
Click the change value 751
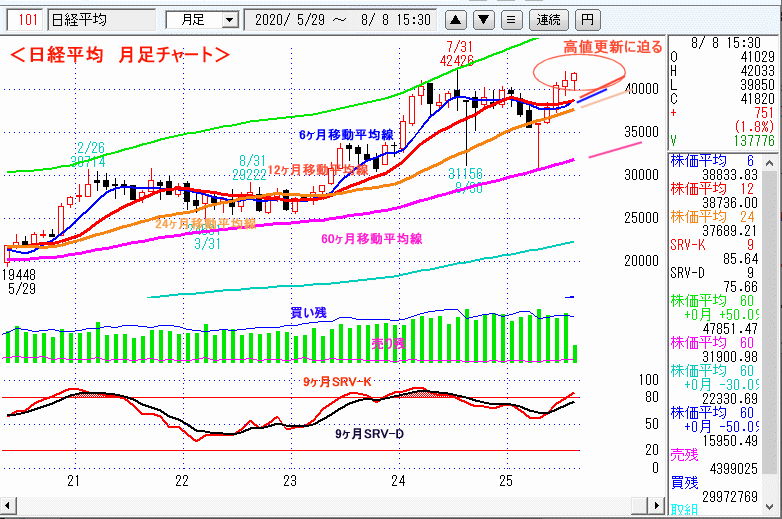point(764,113)
